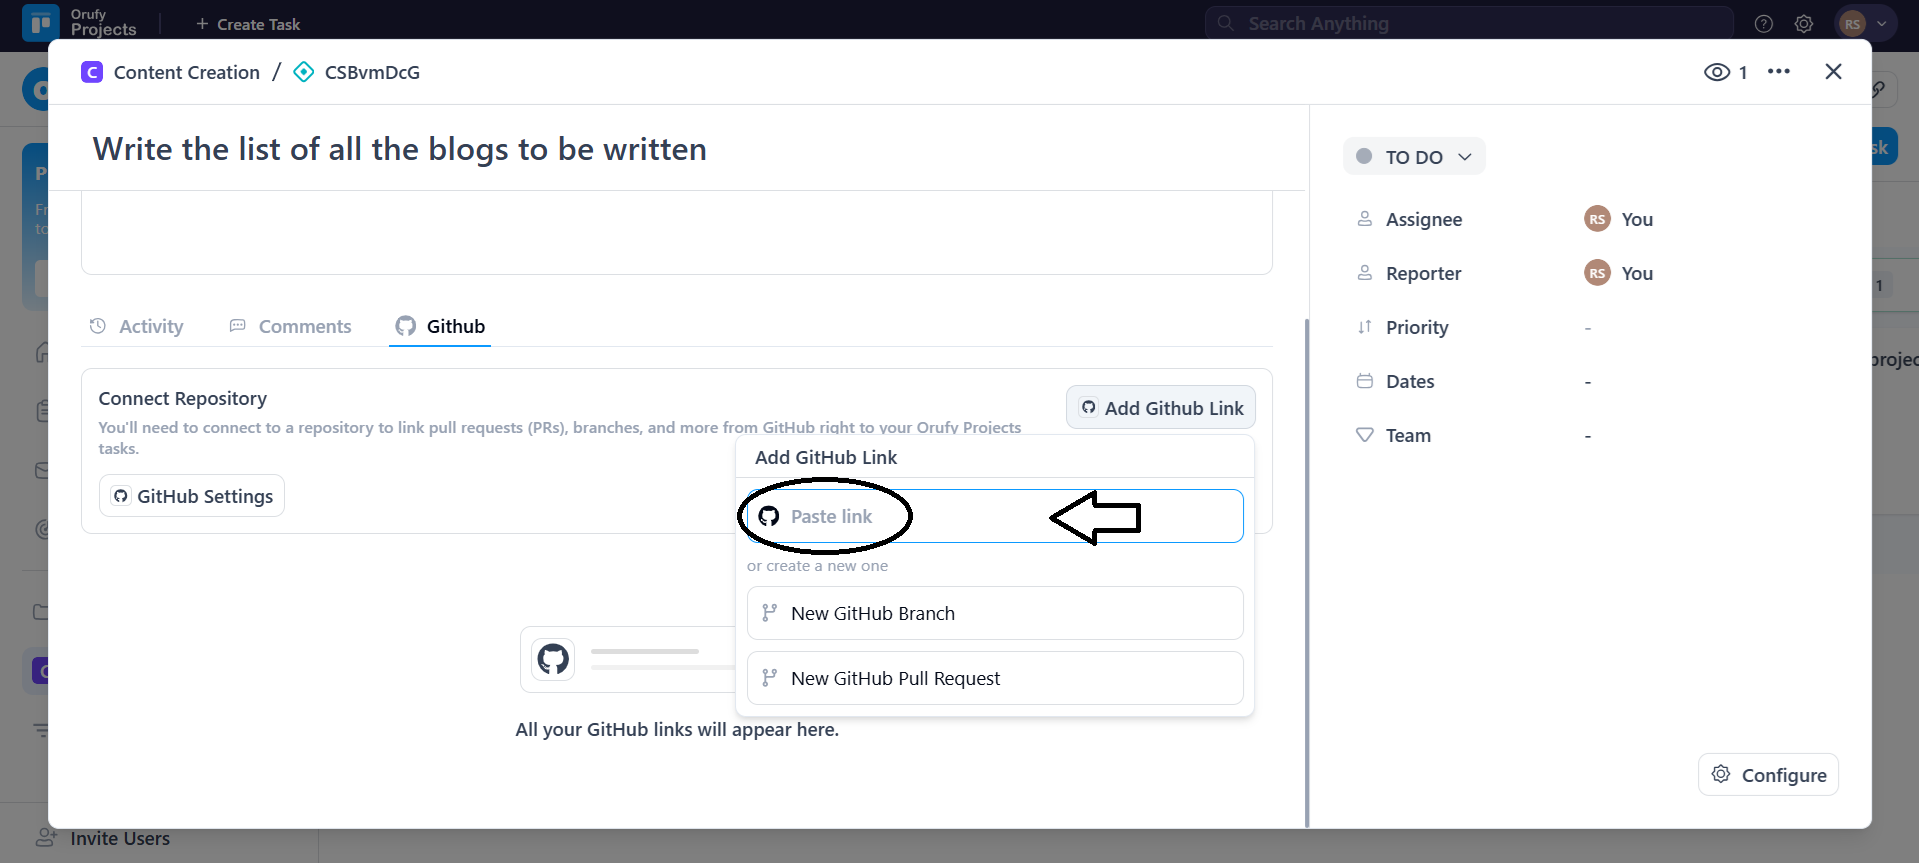Image resolution: width=1919 pixels, height=864 pixels.
Task: Click the large GitHub placeholder logo
Action: pyautogui.click(x=553, y=659)
